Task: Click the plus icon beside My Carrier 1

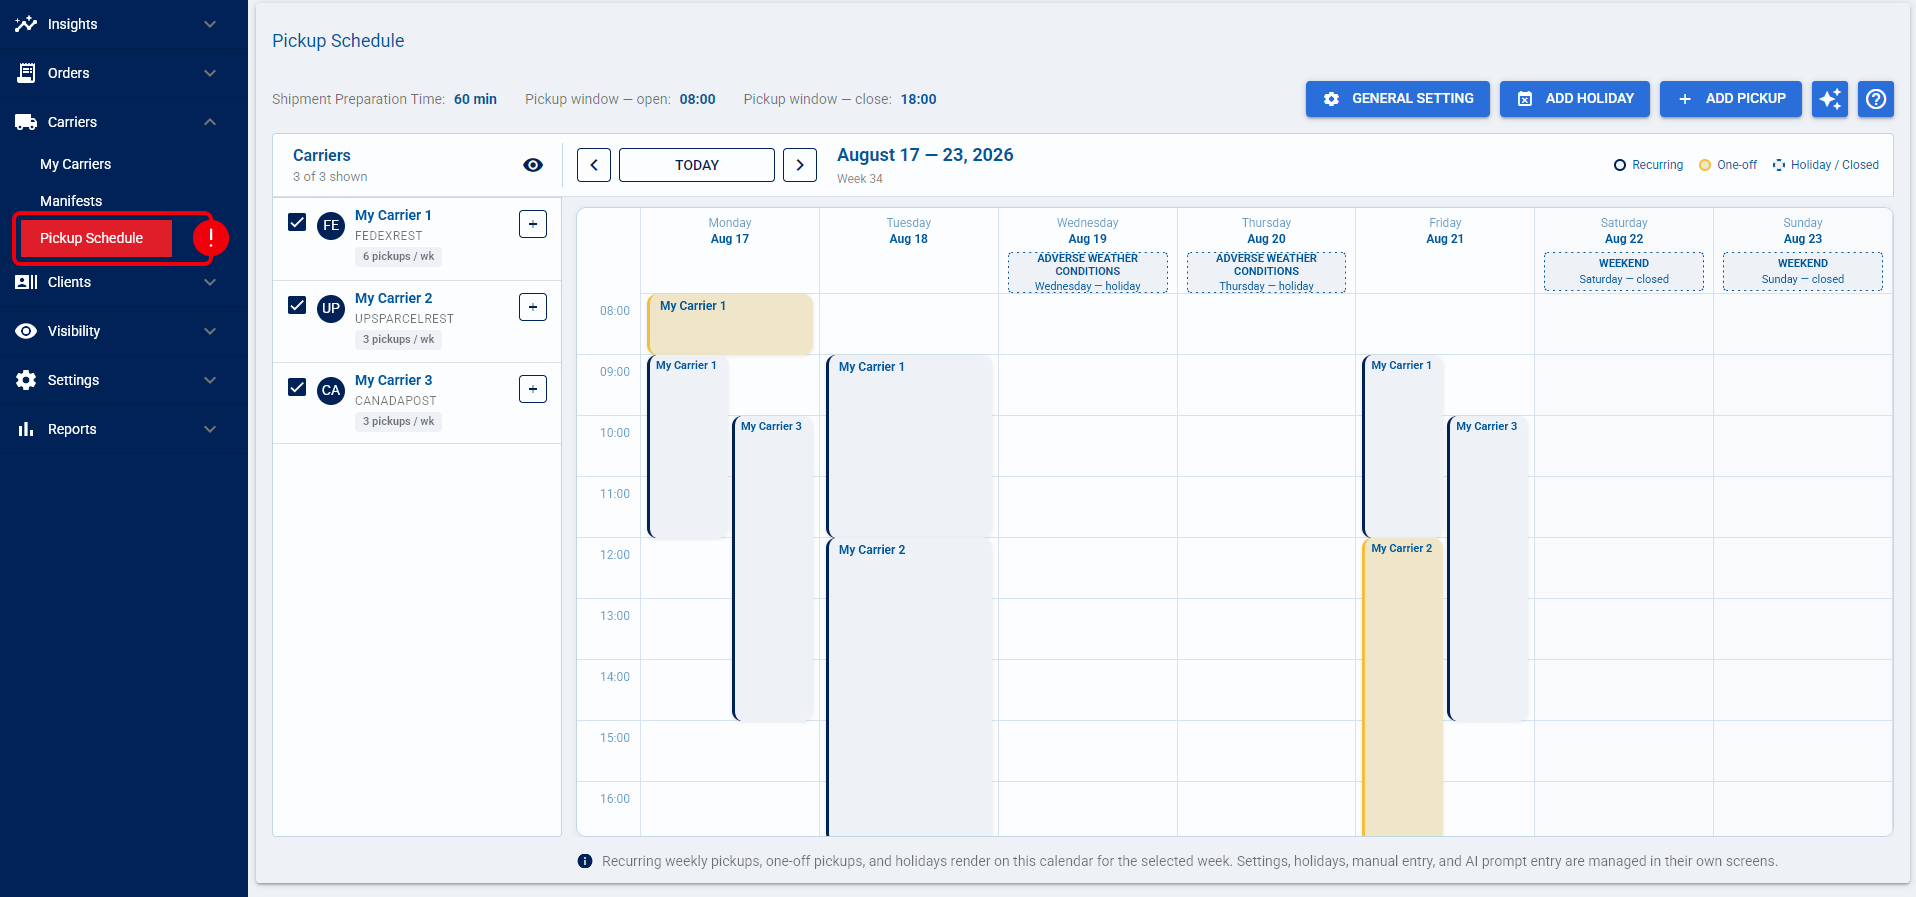Action: (533, 224)
